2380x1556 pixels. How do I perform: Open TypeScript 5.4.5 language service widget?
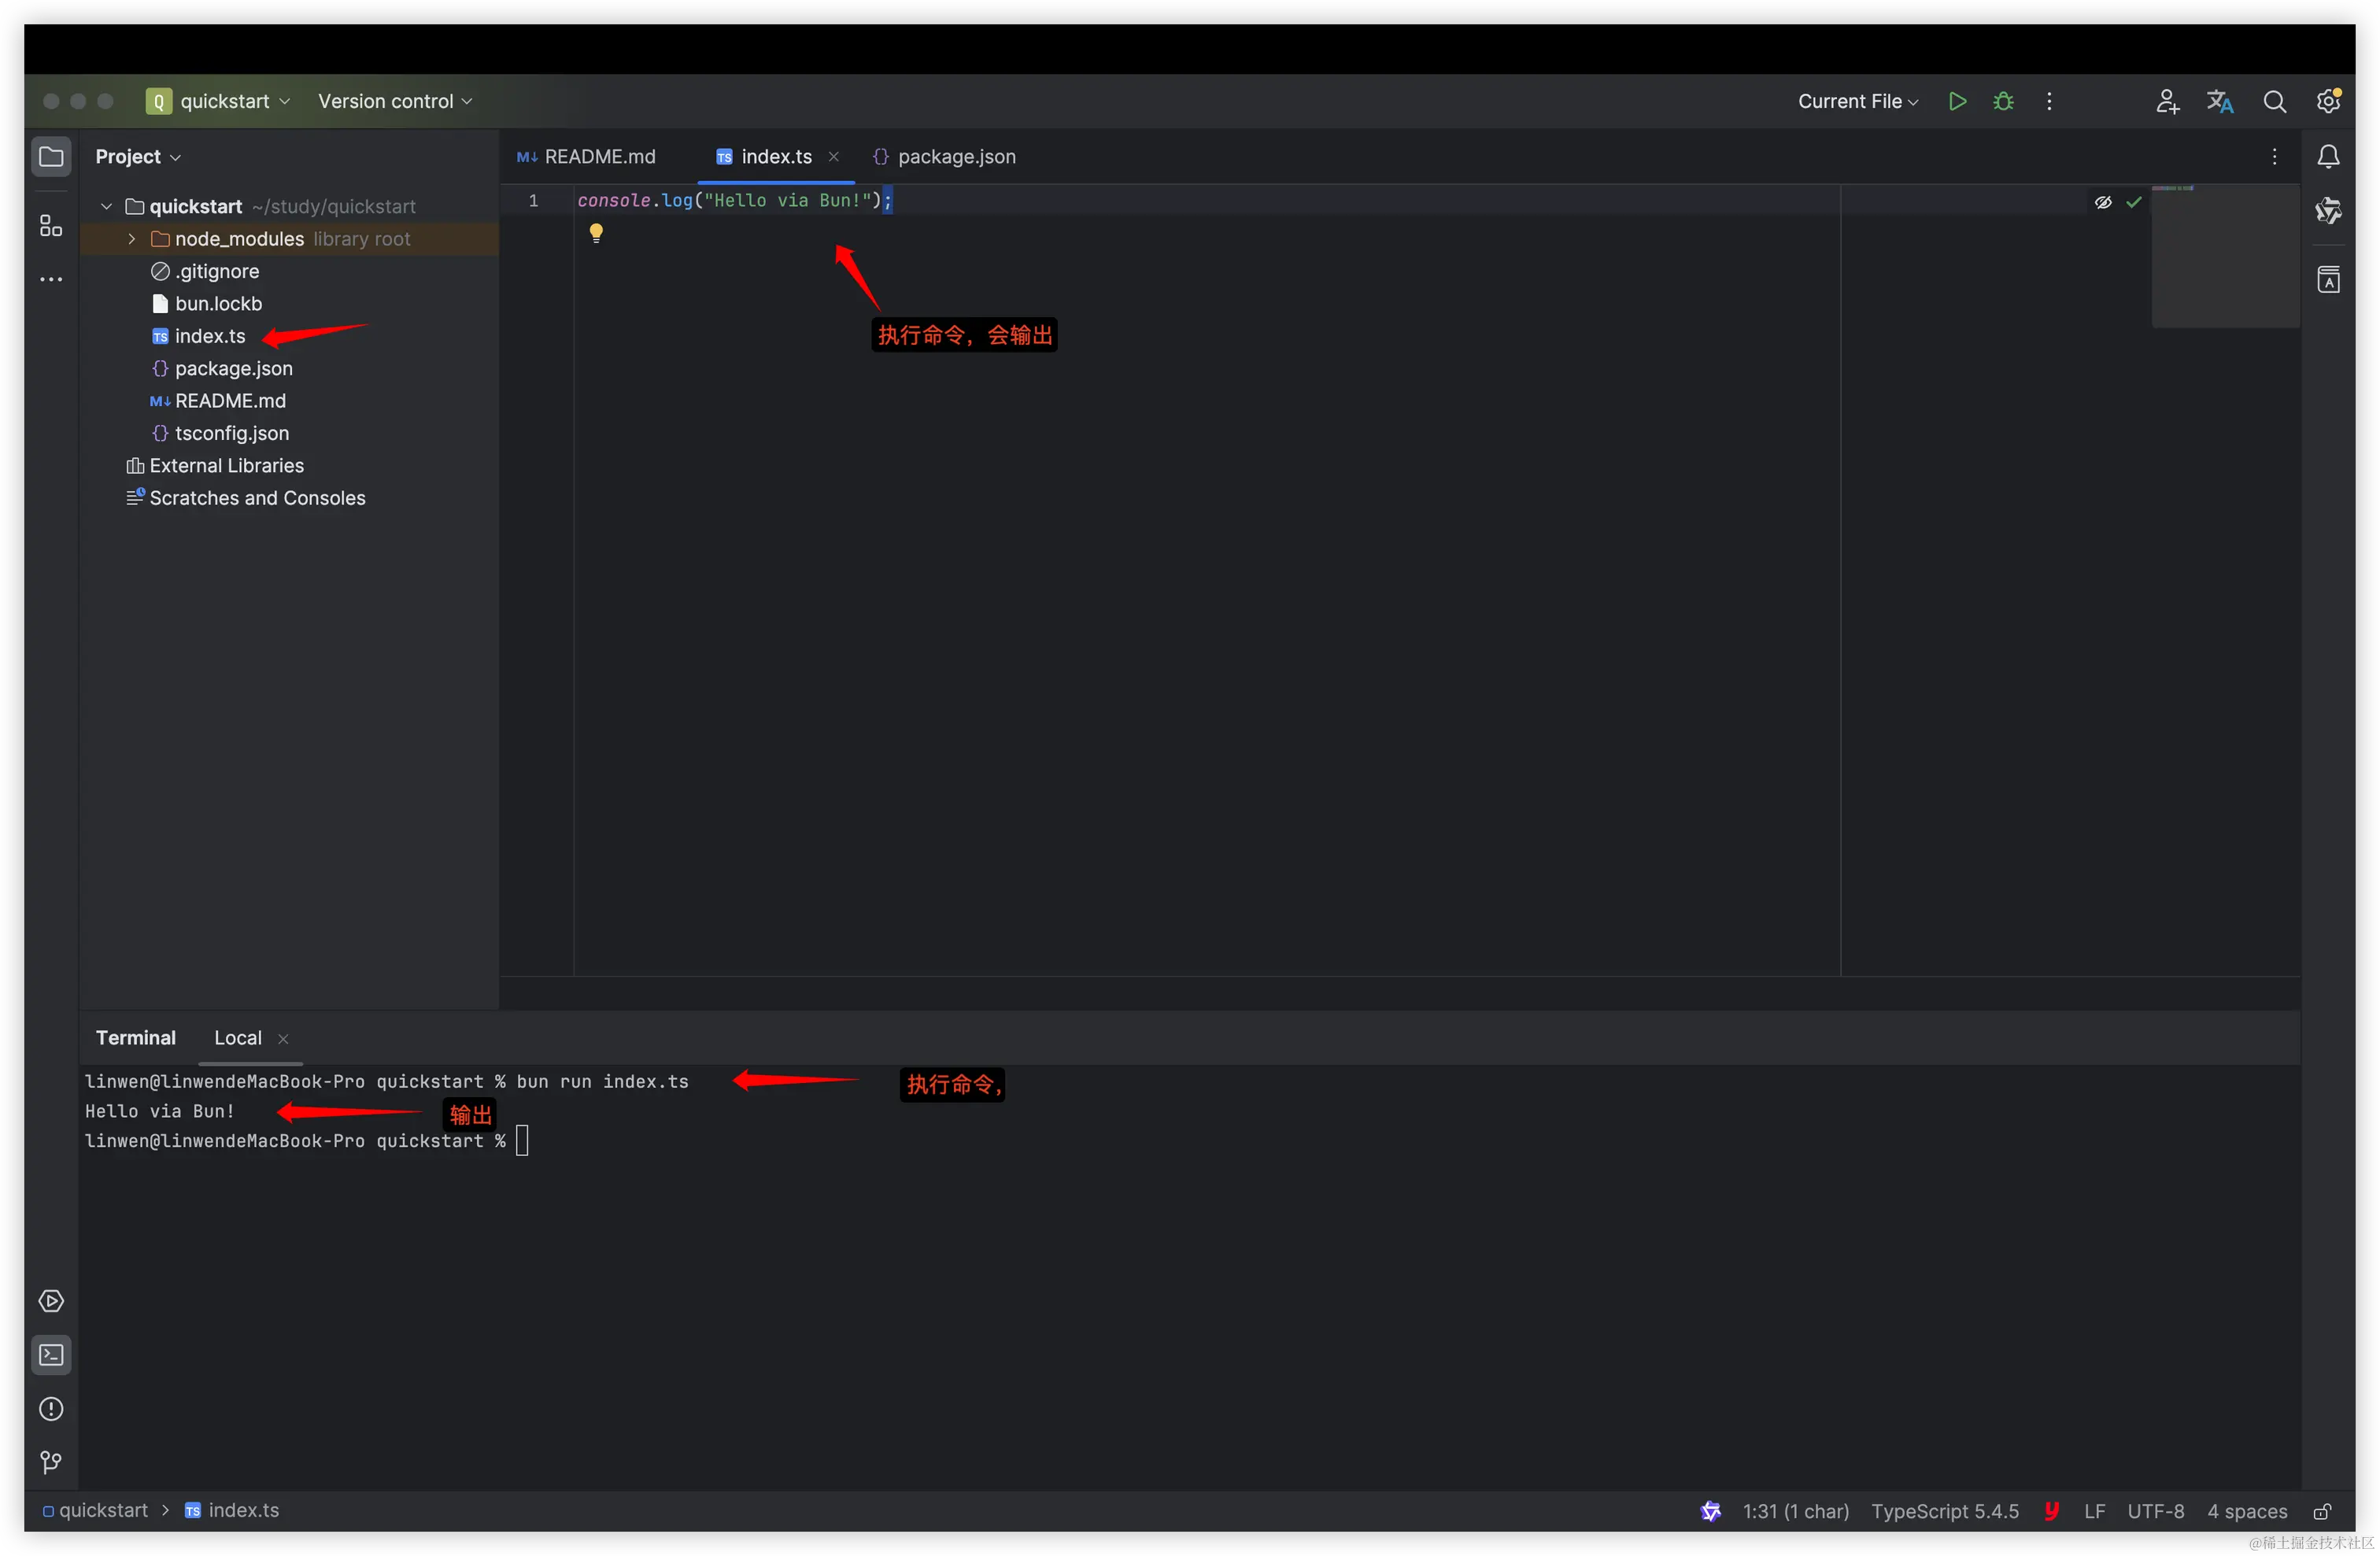pyautogui.click(x=1945, y=1511)
